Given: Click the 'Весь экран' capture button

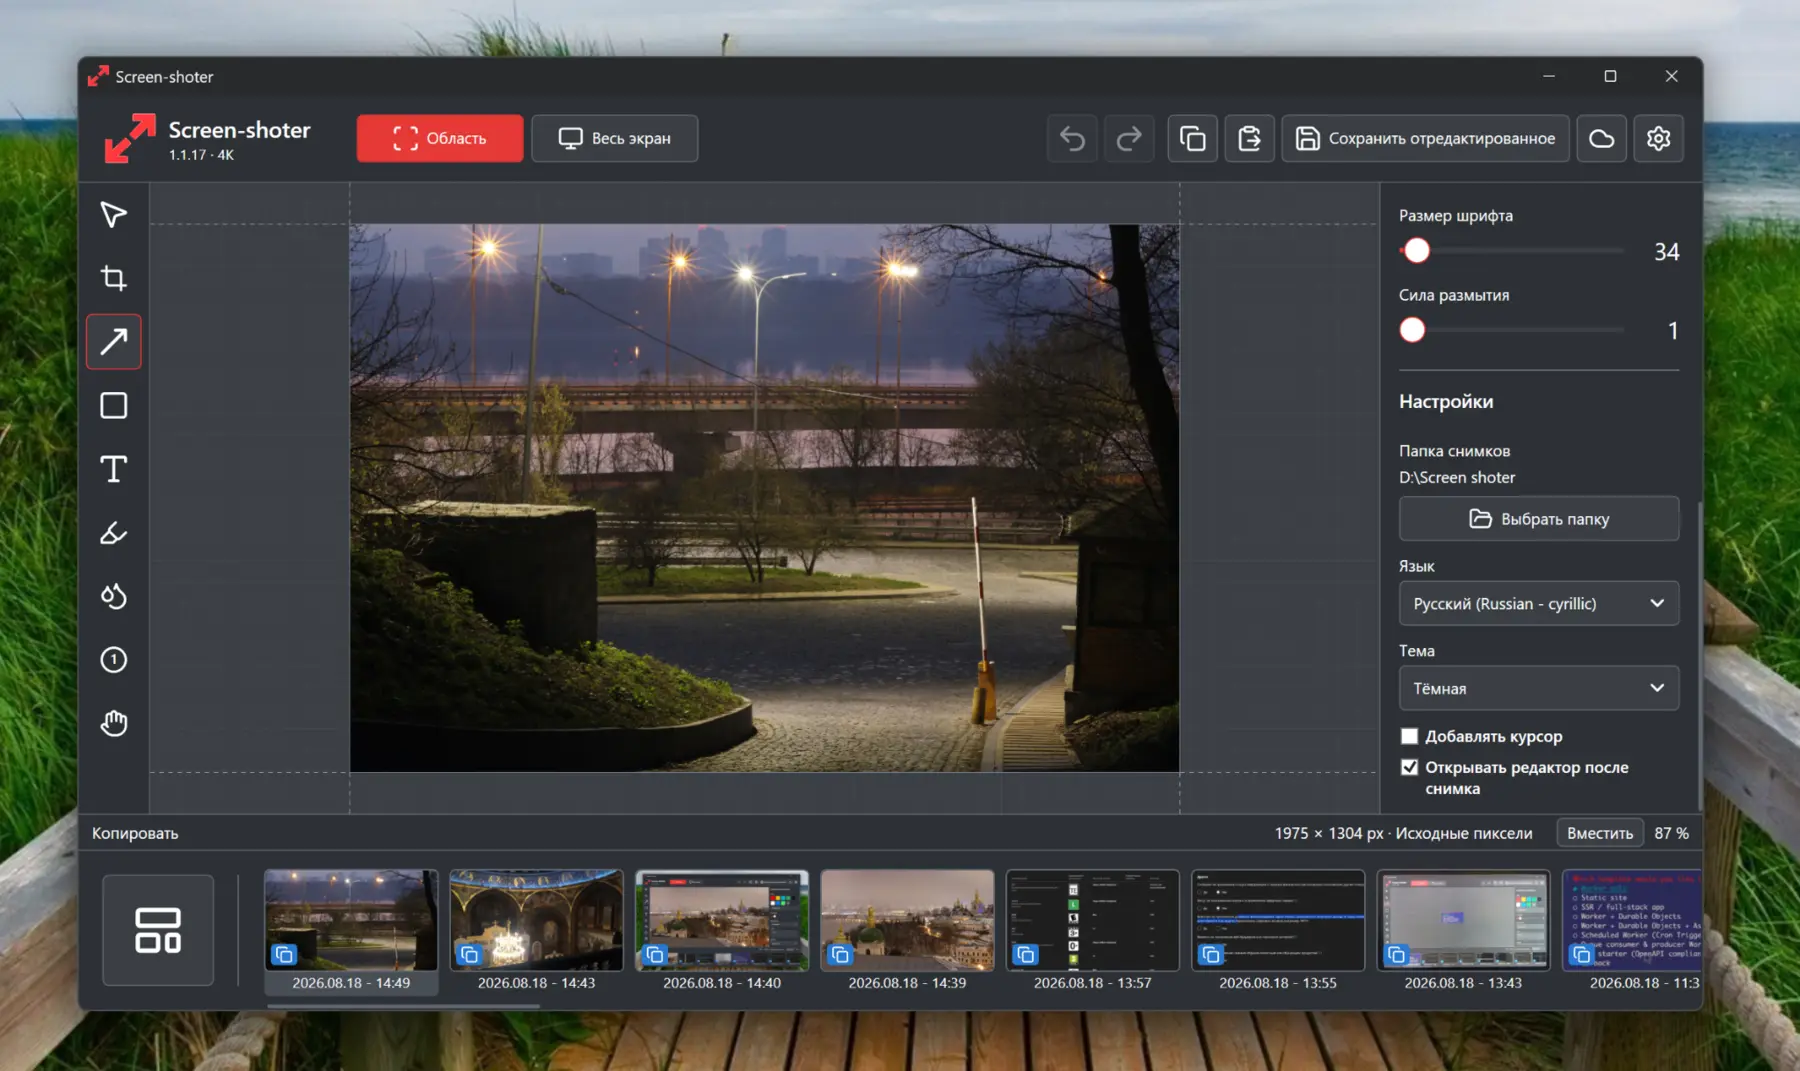Looking at the screenshot, I should [614, 138].
